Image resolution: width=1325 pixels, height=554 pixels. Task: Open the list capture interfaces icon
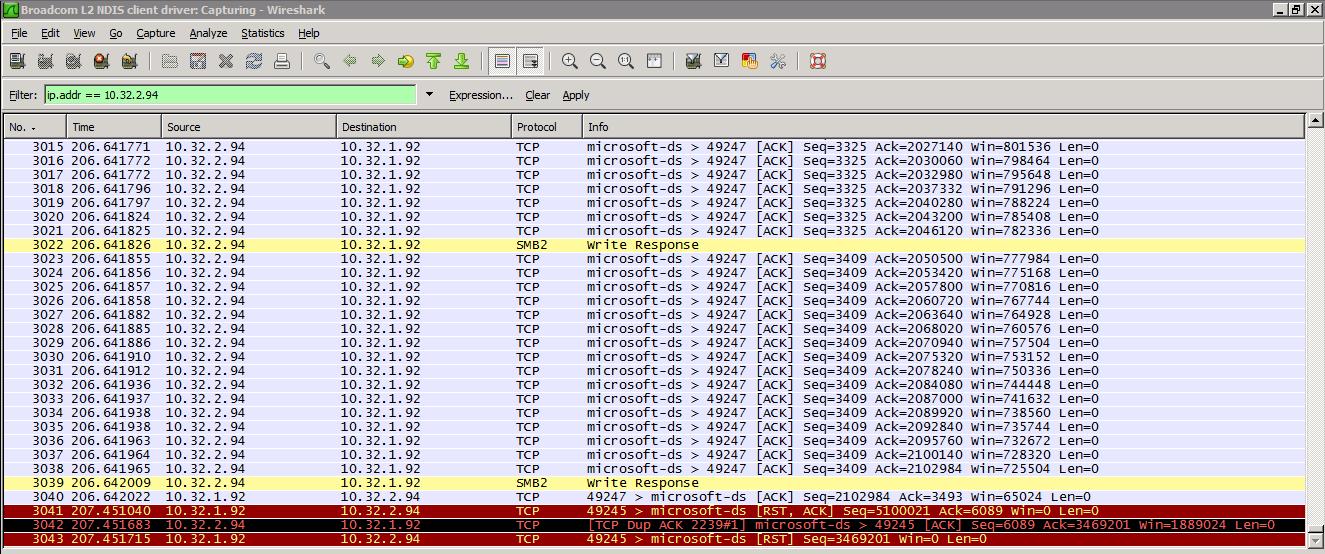pyautogui.click(x=17, y=61)
